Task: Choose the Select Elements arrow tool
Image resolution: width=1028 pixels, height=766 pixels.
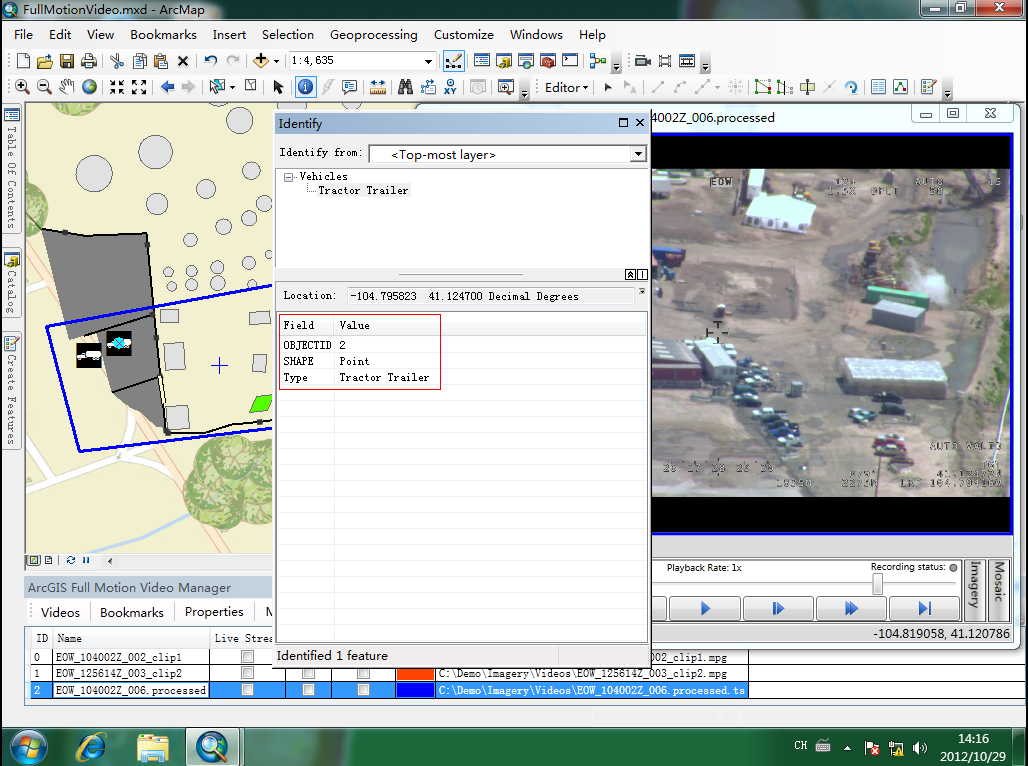Action: point(278,87)
